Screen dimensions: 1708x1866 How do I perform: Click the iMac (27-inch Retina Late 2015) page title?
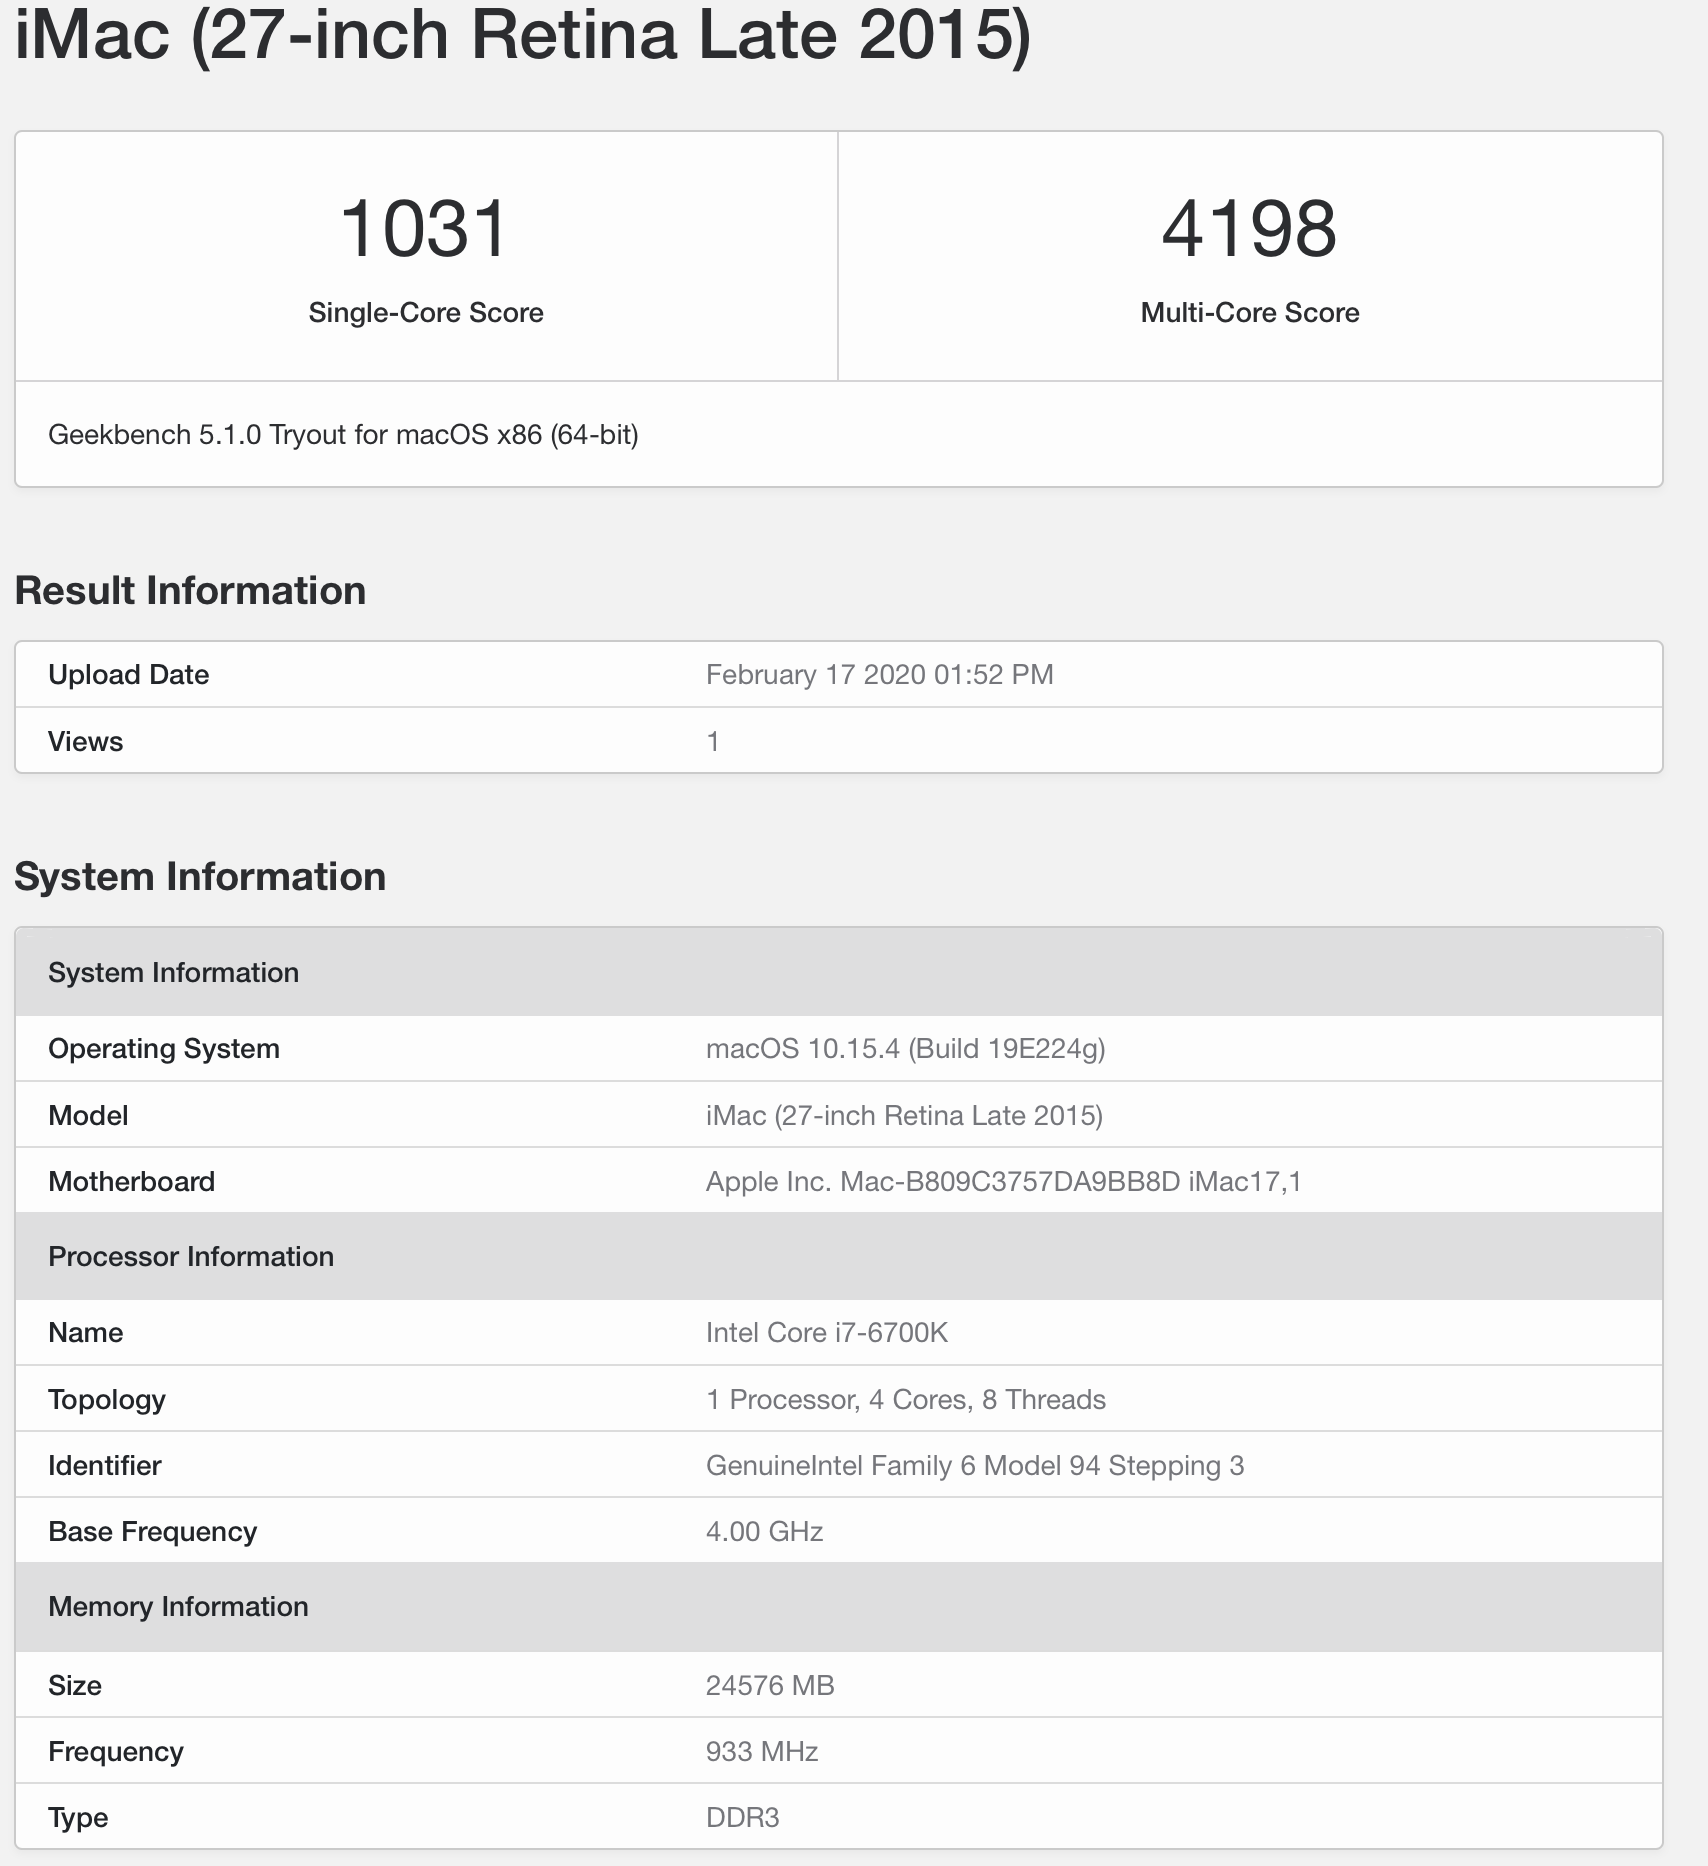pos(522,36)
